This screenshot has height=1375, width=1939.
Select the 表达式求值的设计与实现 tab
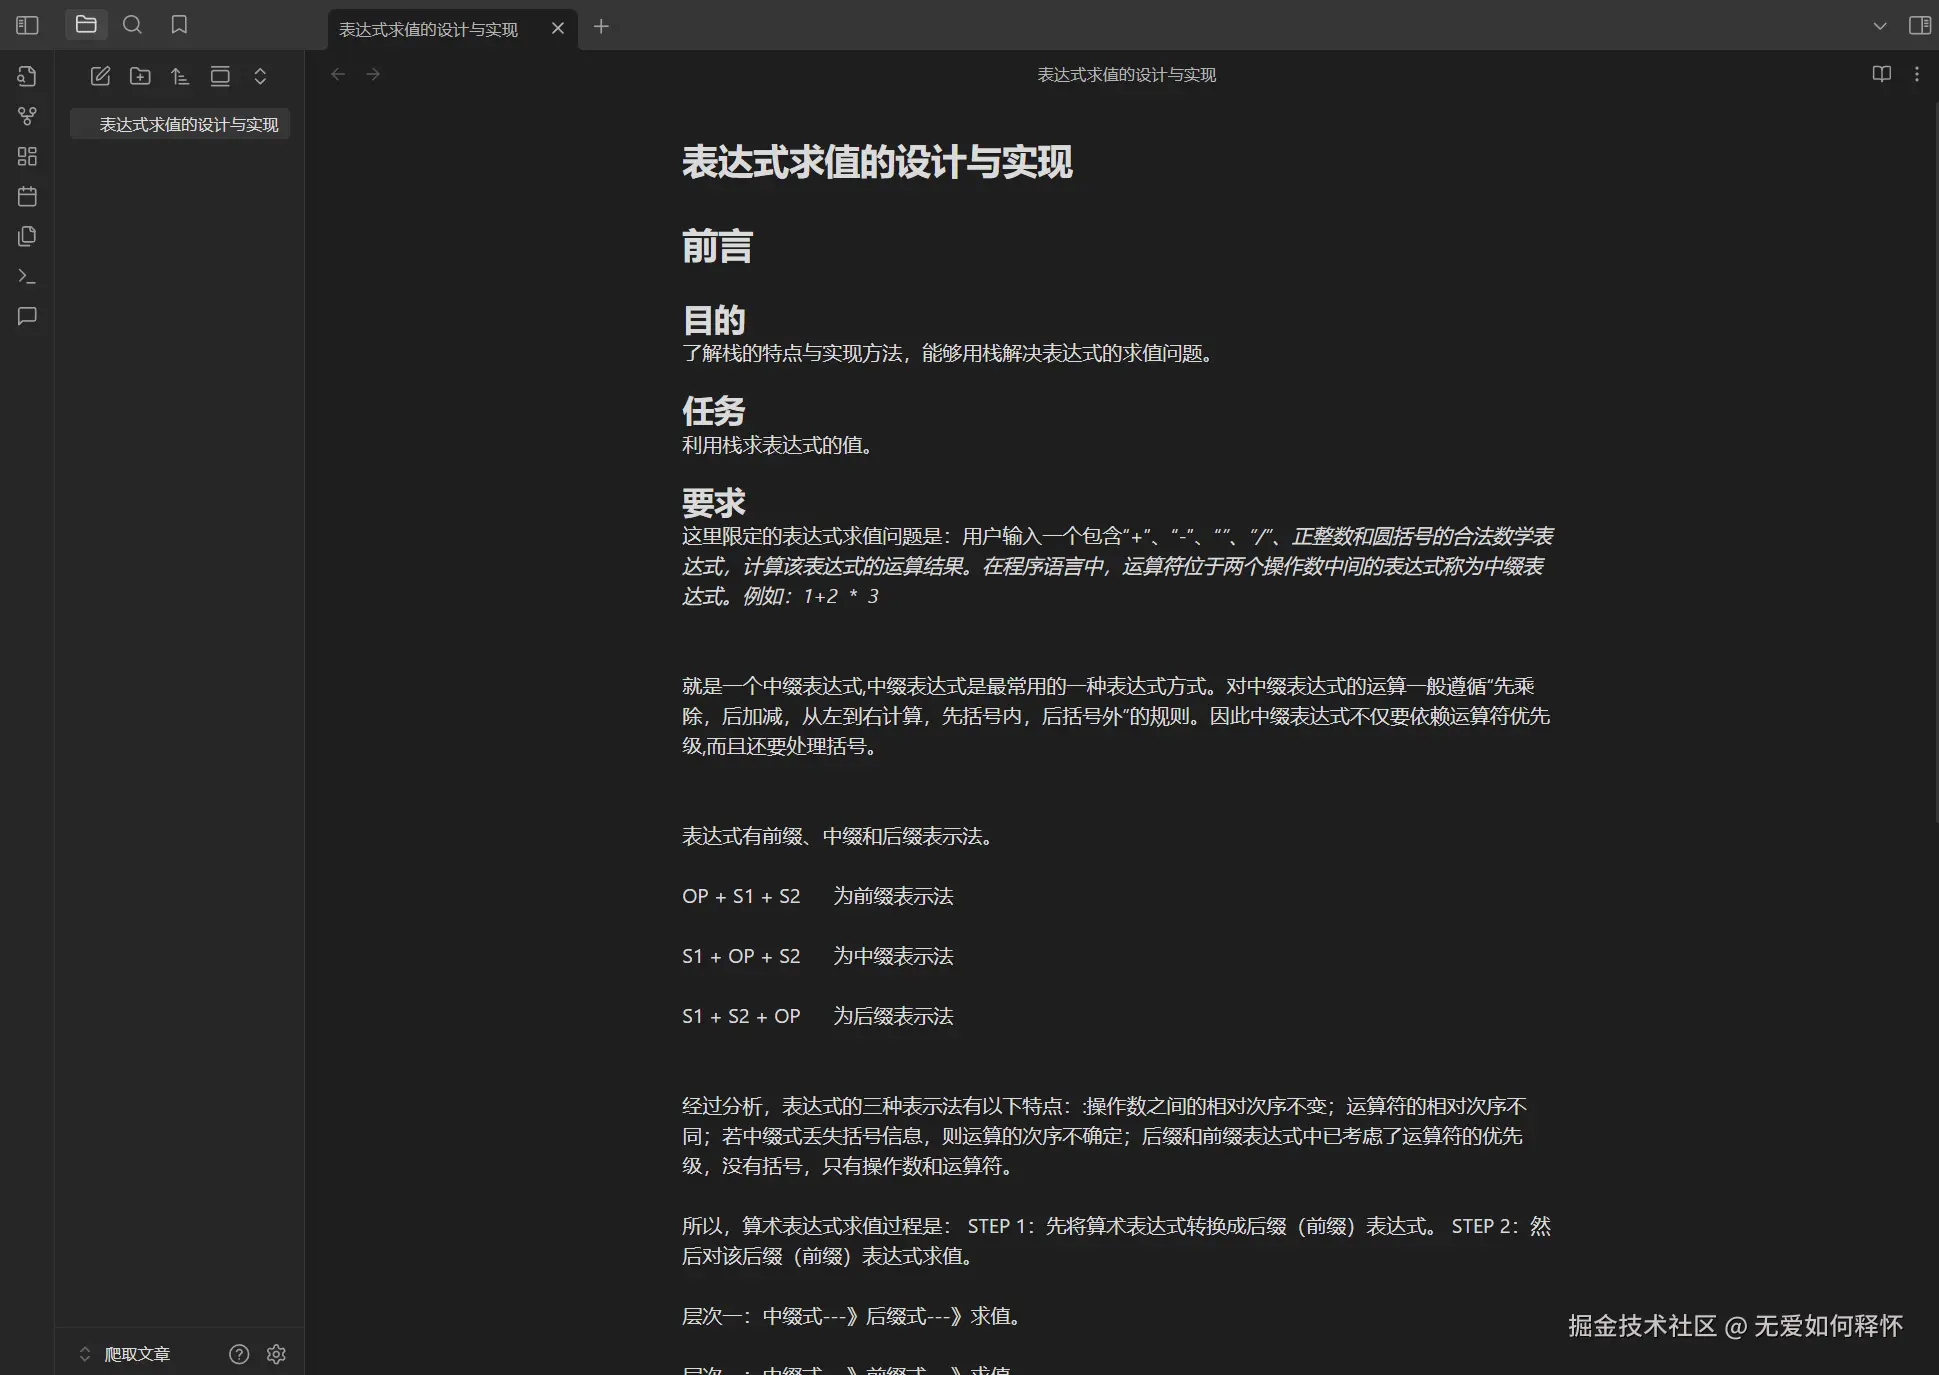point(429,29)
